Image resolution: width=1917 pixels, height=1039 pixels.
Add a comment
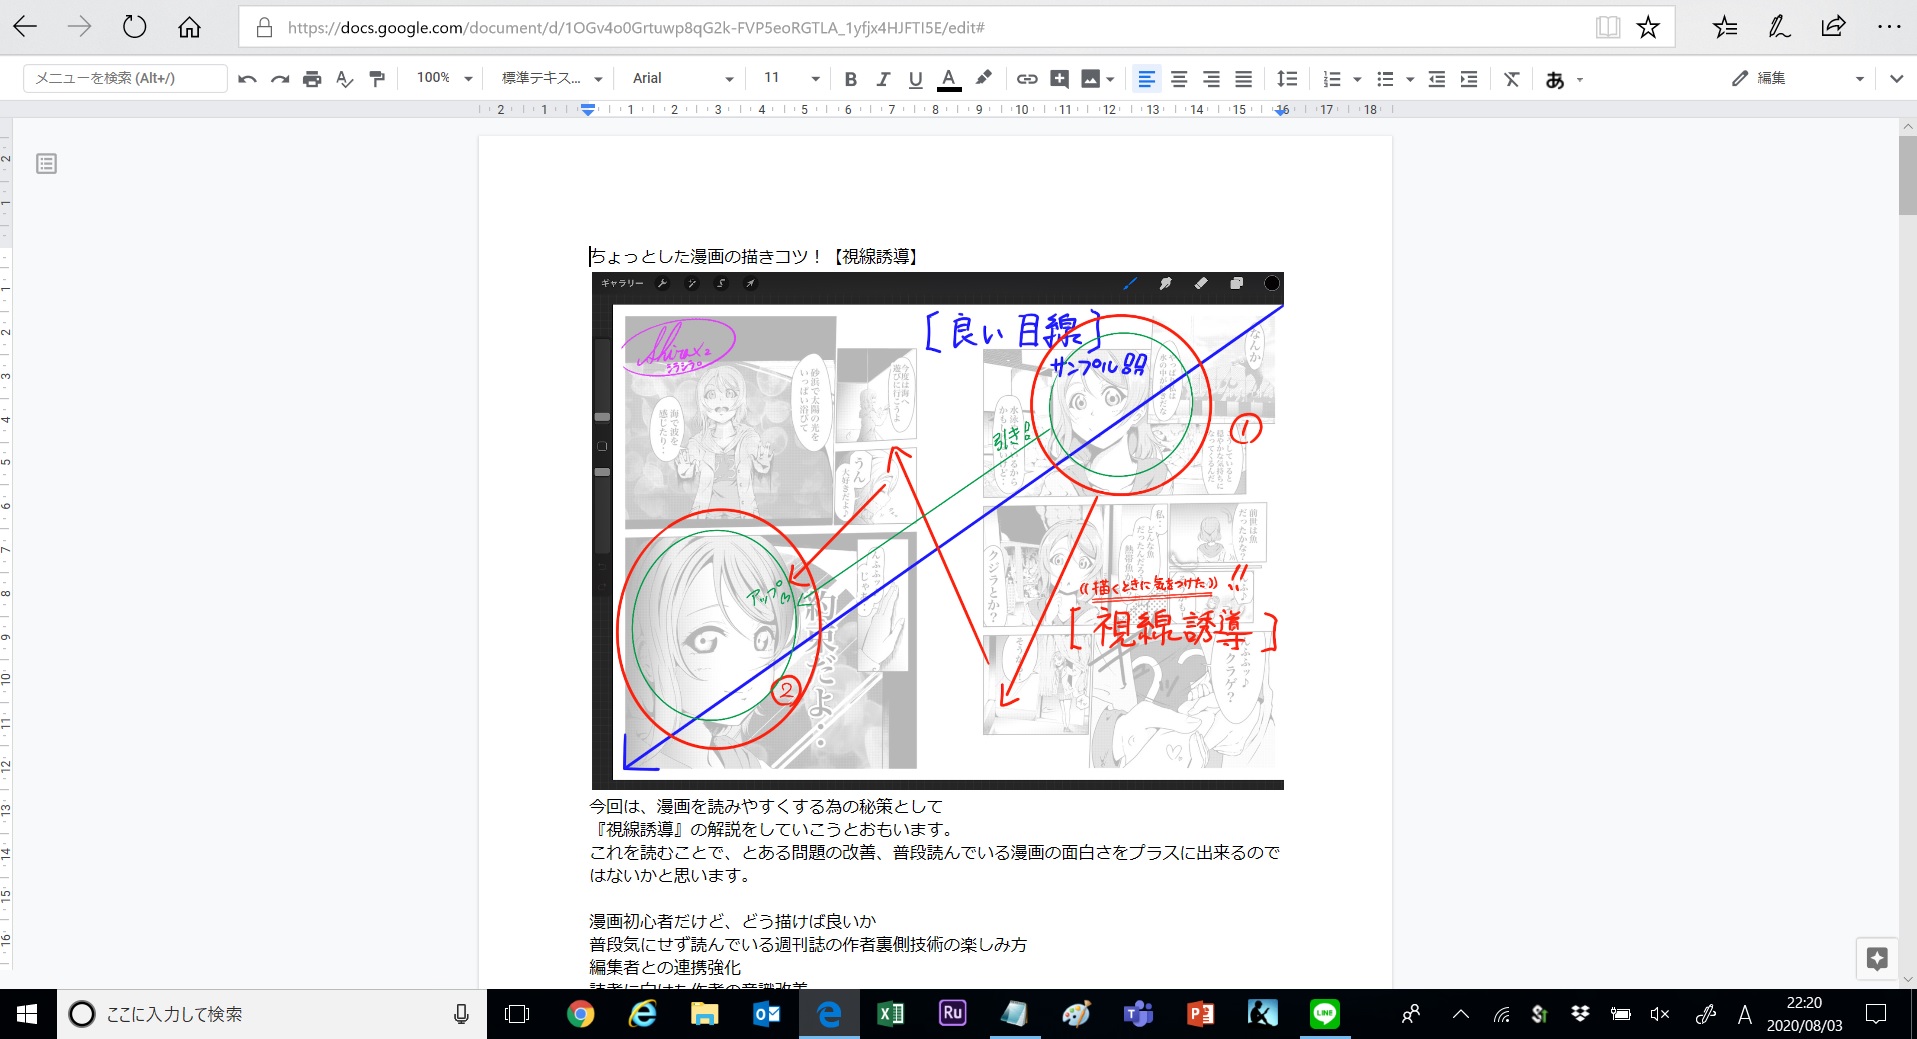tap(1060, 79)
